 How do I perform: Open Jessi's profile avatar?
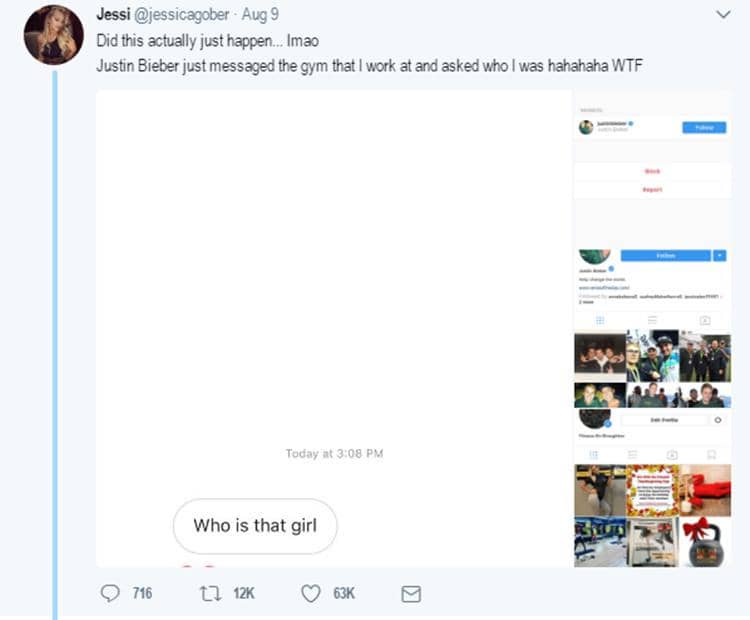(x=54, y=35)
